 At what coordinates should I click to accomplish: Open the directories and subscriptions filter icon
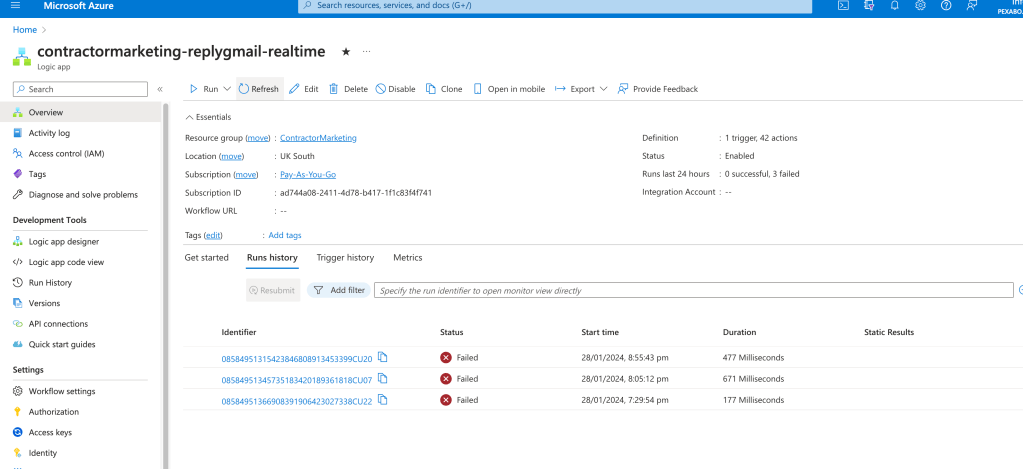[869, 5]
